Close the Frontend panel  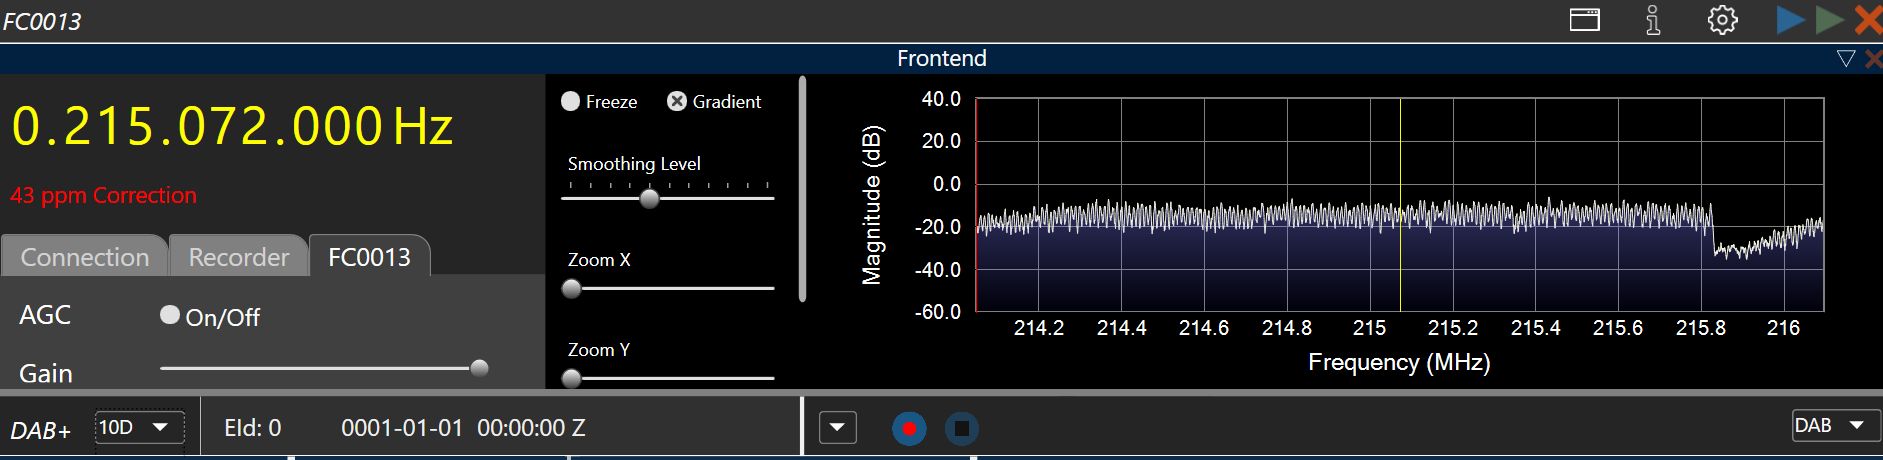pos(1874,59)
